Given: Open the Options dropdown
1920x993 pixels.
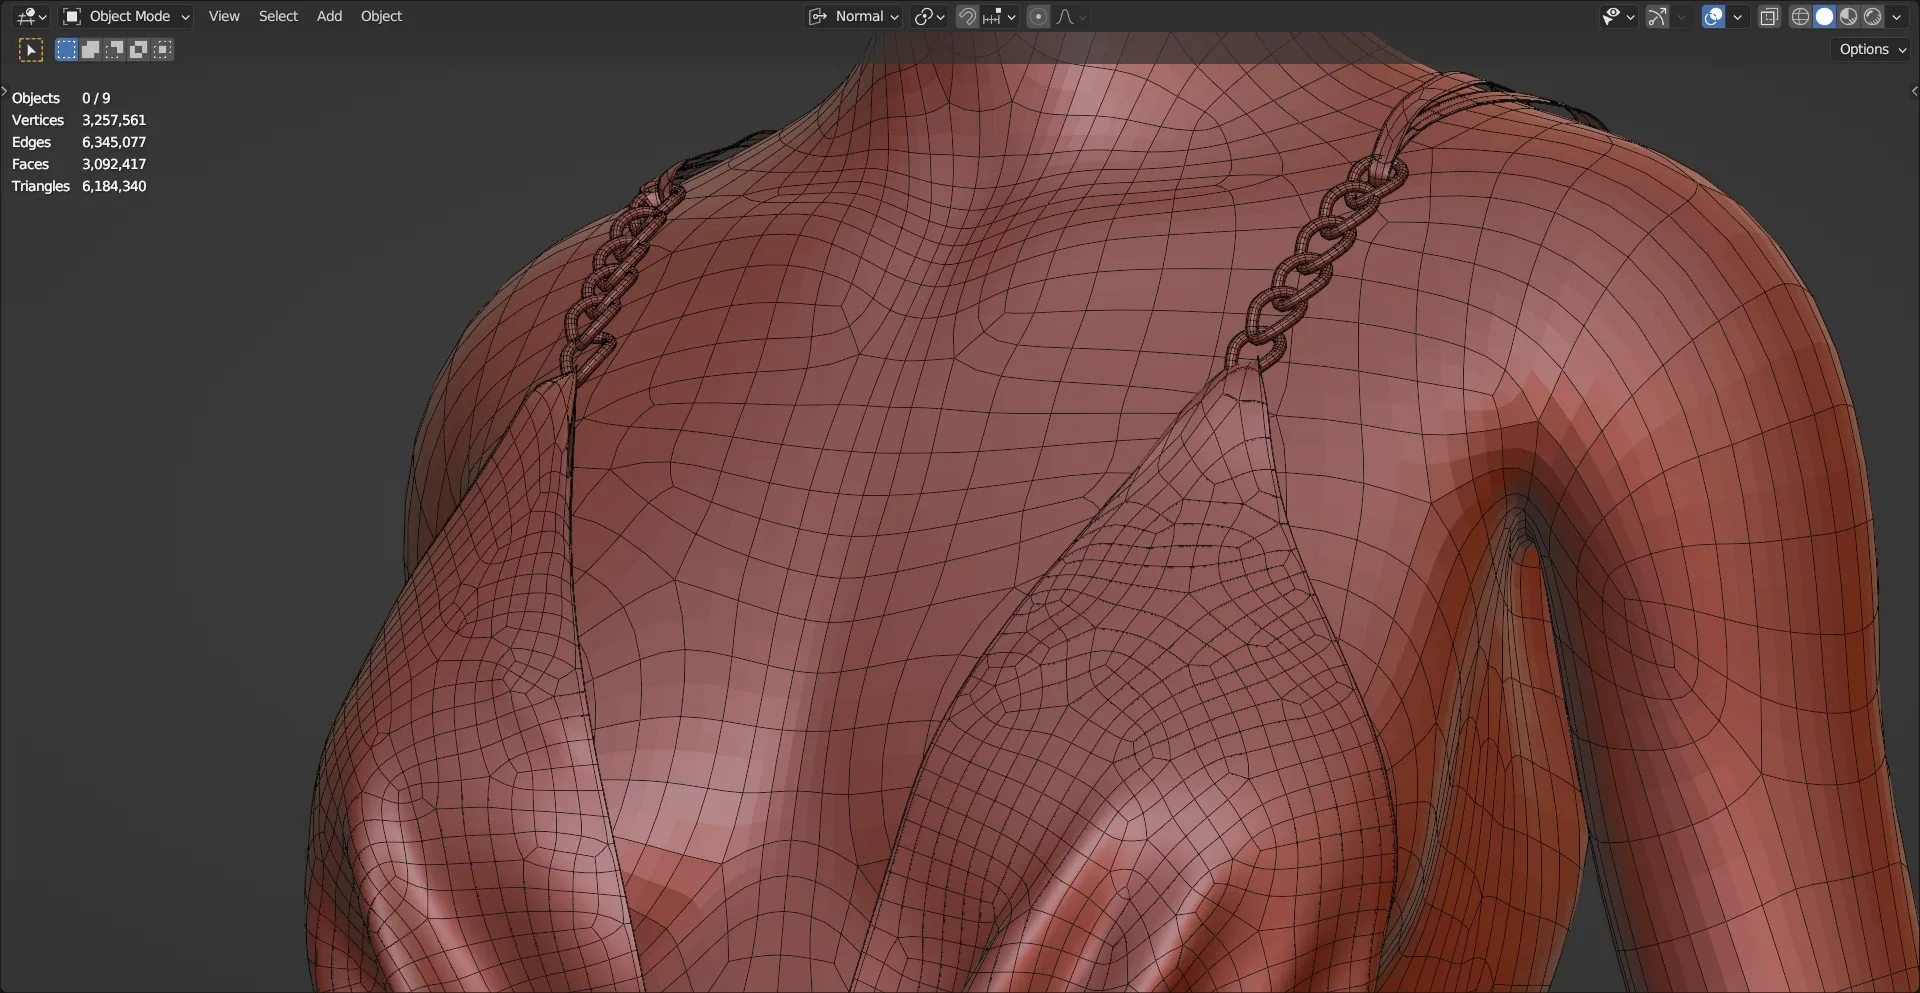Looking at the screenshot, I should click(1872, 49).
